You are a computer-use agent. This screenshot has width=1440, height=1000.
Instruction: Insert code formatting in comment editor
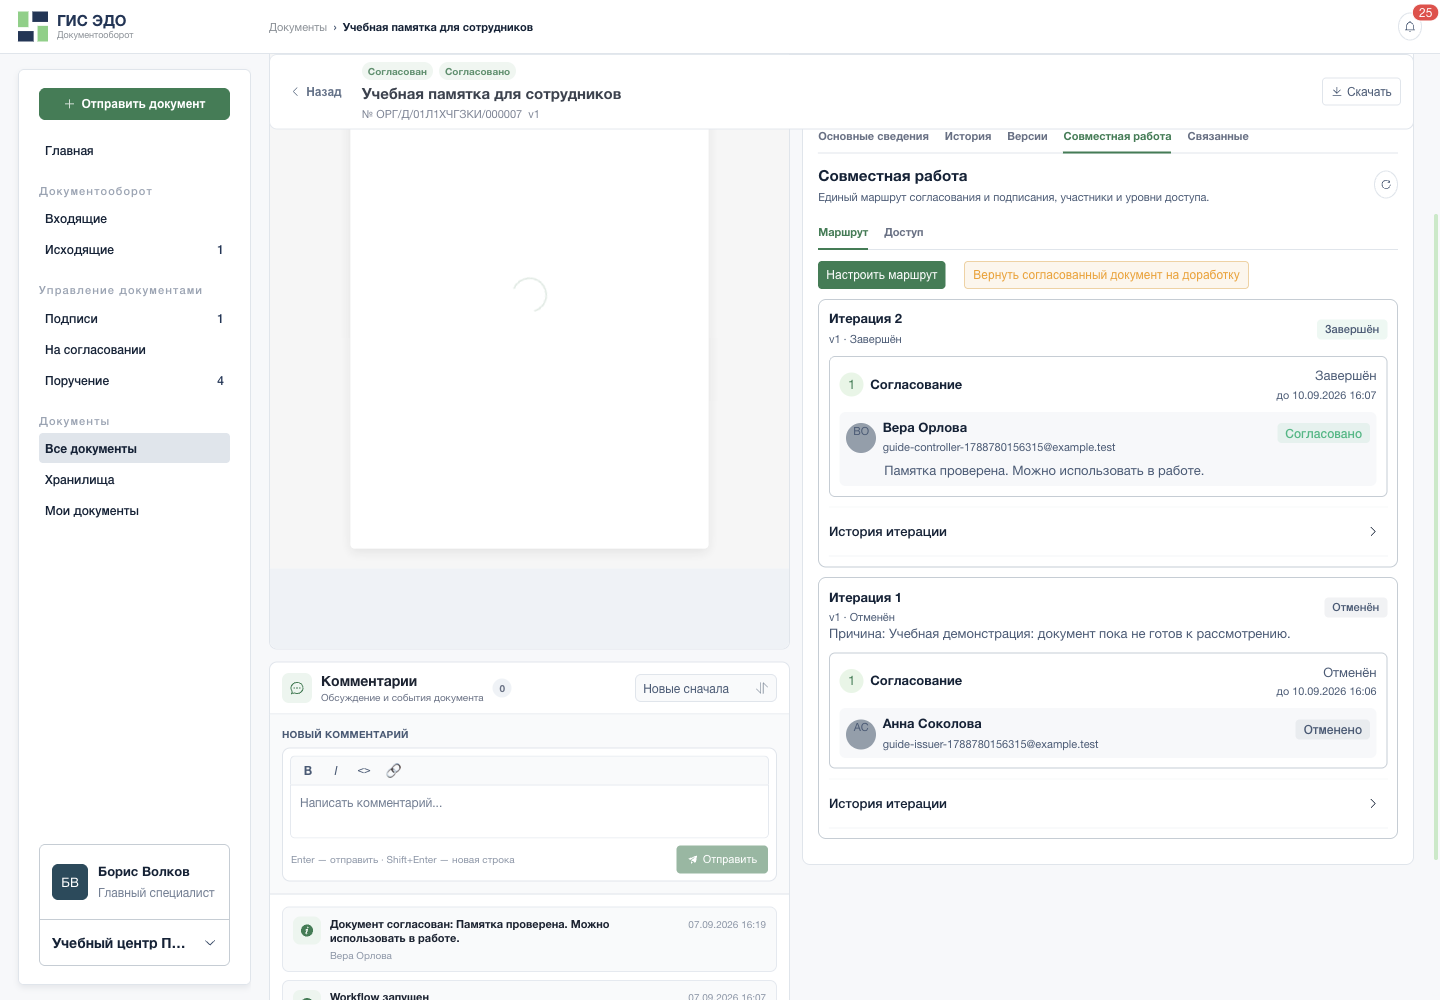tap(364, 771)
